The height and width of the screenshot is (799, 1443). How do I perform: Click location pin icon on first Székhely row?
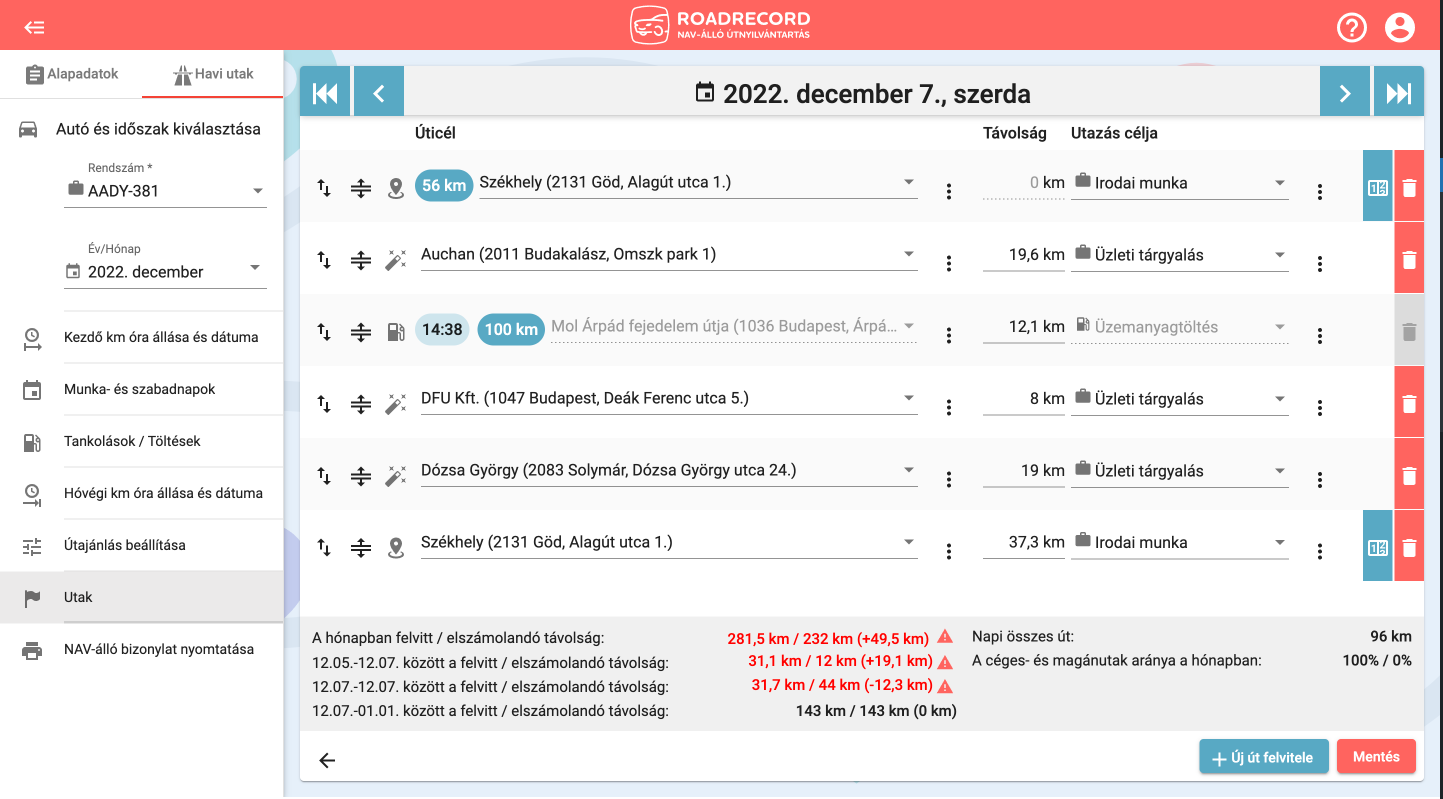tap(396, 188)
